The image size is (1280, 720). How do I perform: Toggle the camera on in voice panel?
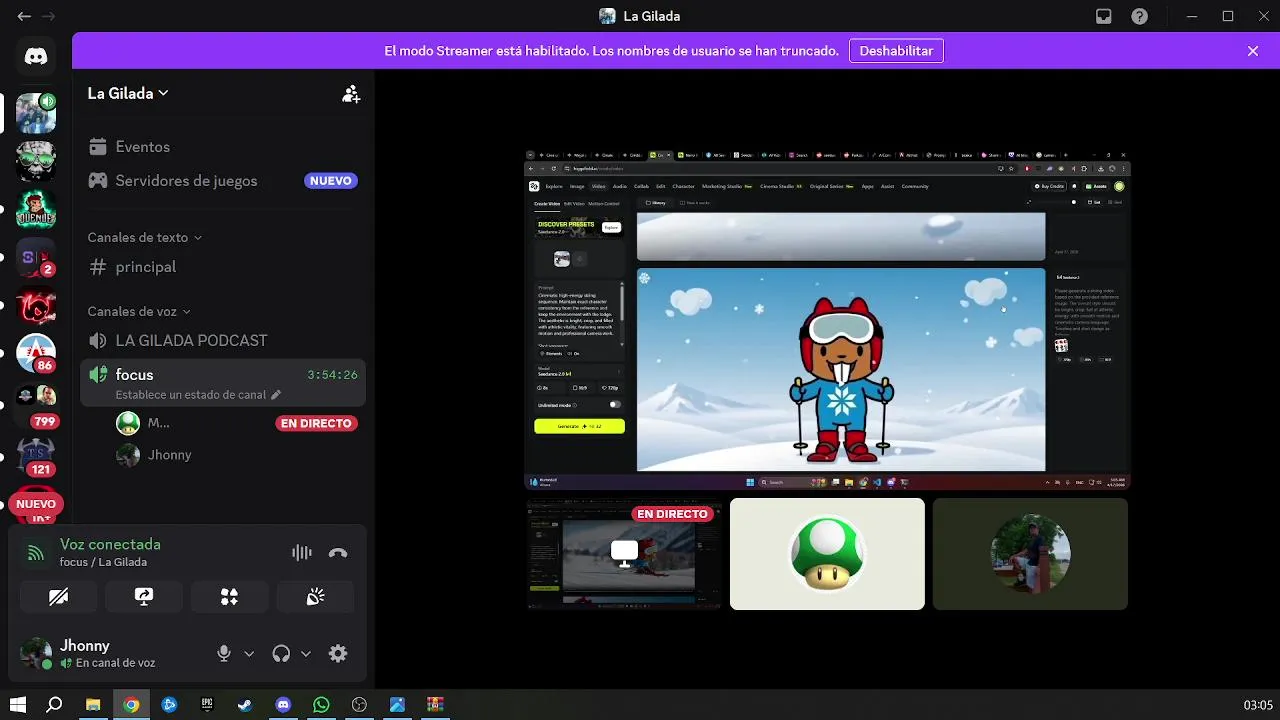[59, 597]
